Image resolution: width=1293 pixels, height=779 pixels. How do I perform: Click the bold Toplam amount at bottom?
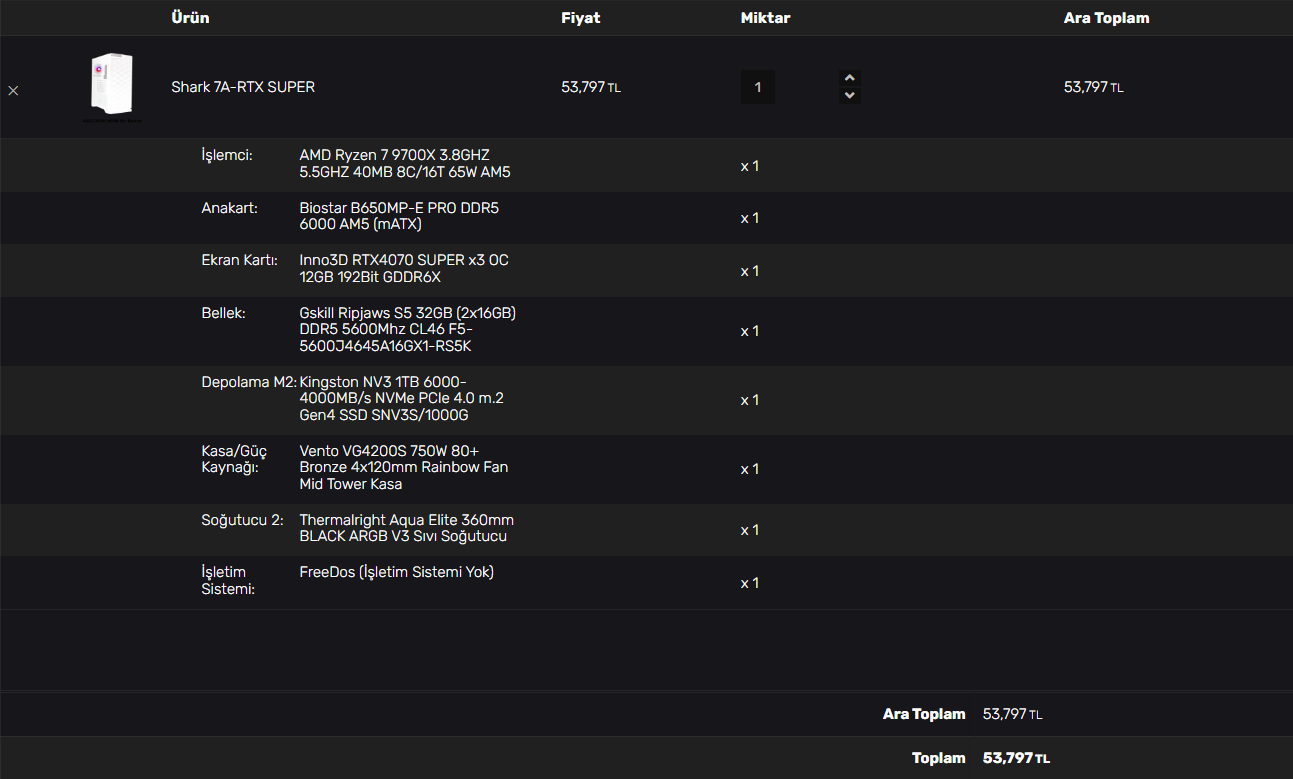click(x=1016, y=758)
